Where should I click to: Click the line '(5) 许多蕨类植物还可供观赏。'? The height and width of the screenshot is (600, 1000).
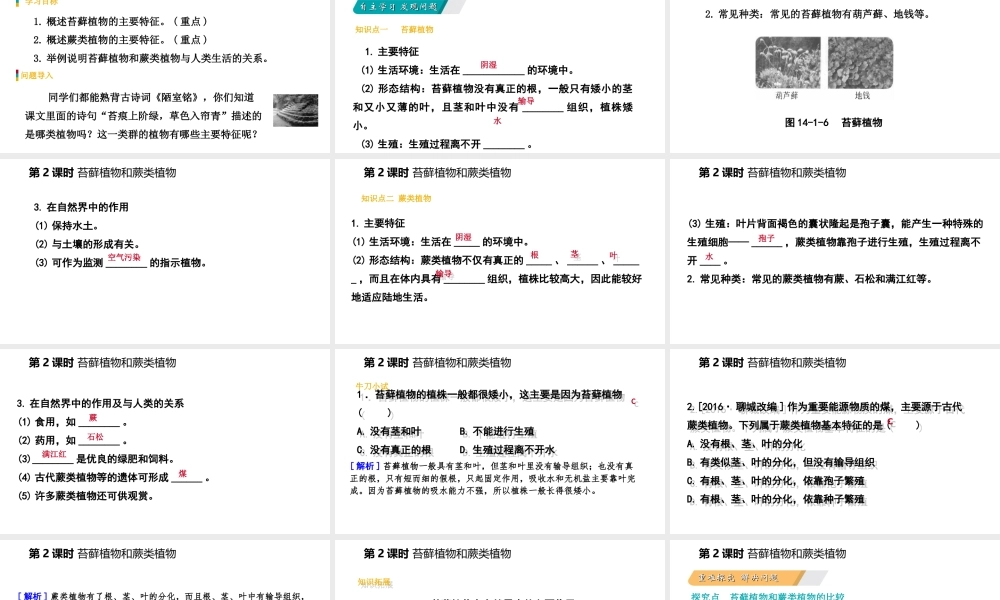(x=86, y=496)
